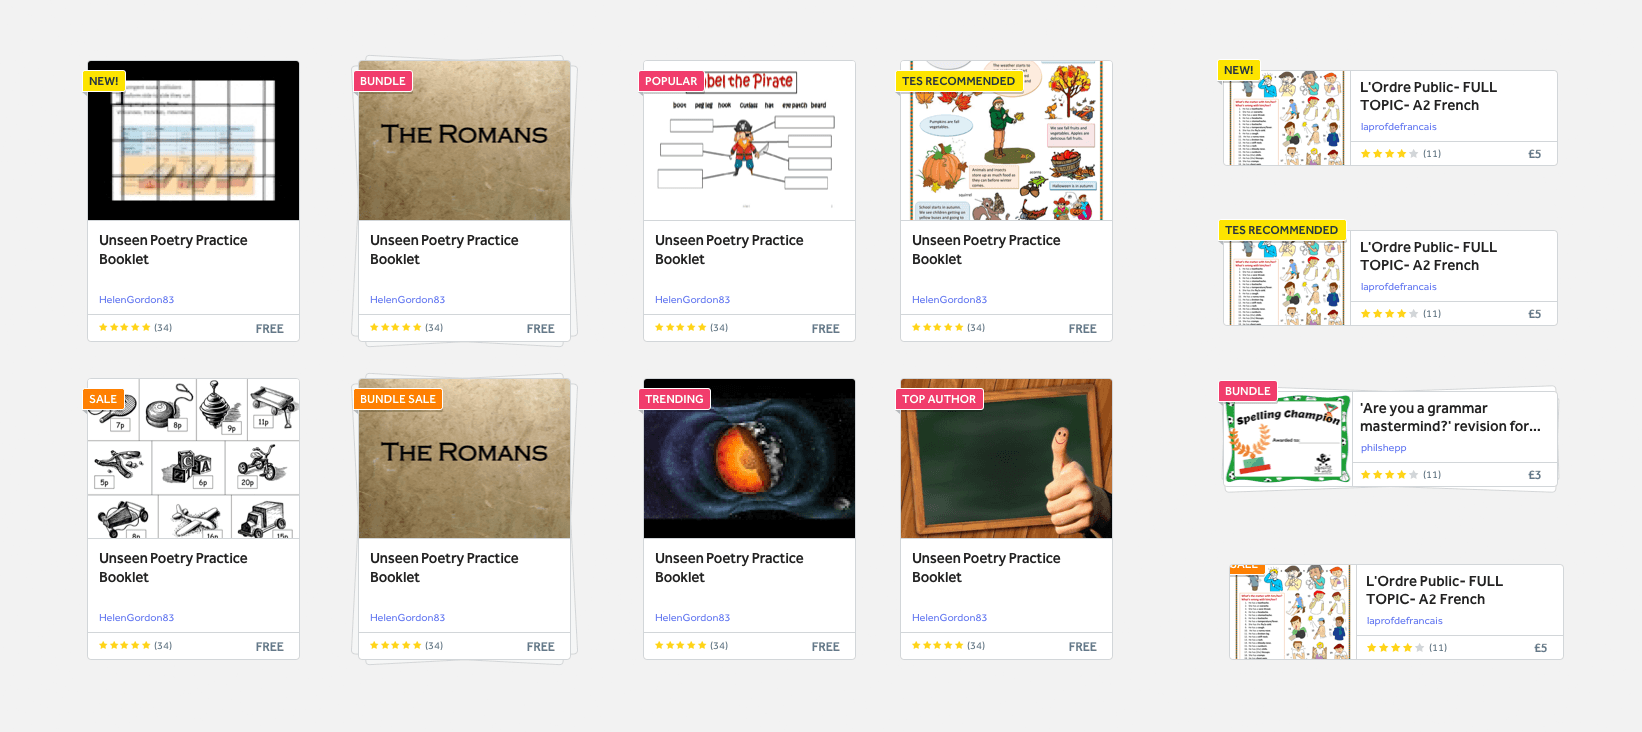The height and width of the screenshot is (732, 1642).
Task: Click the pink BUNDLE badge on the Romans card
Action: 383,81
